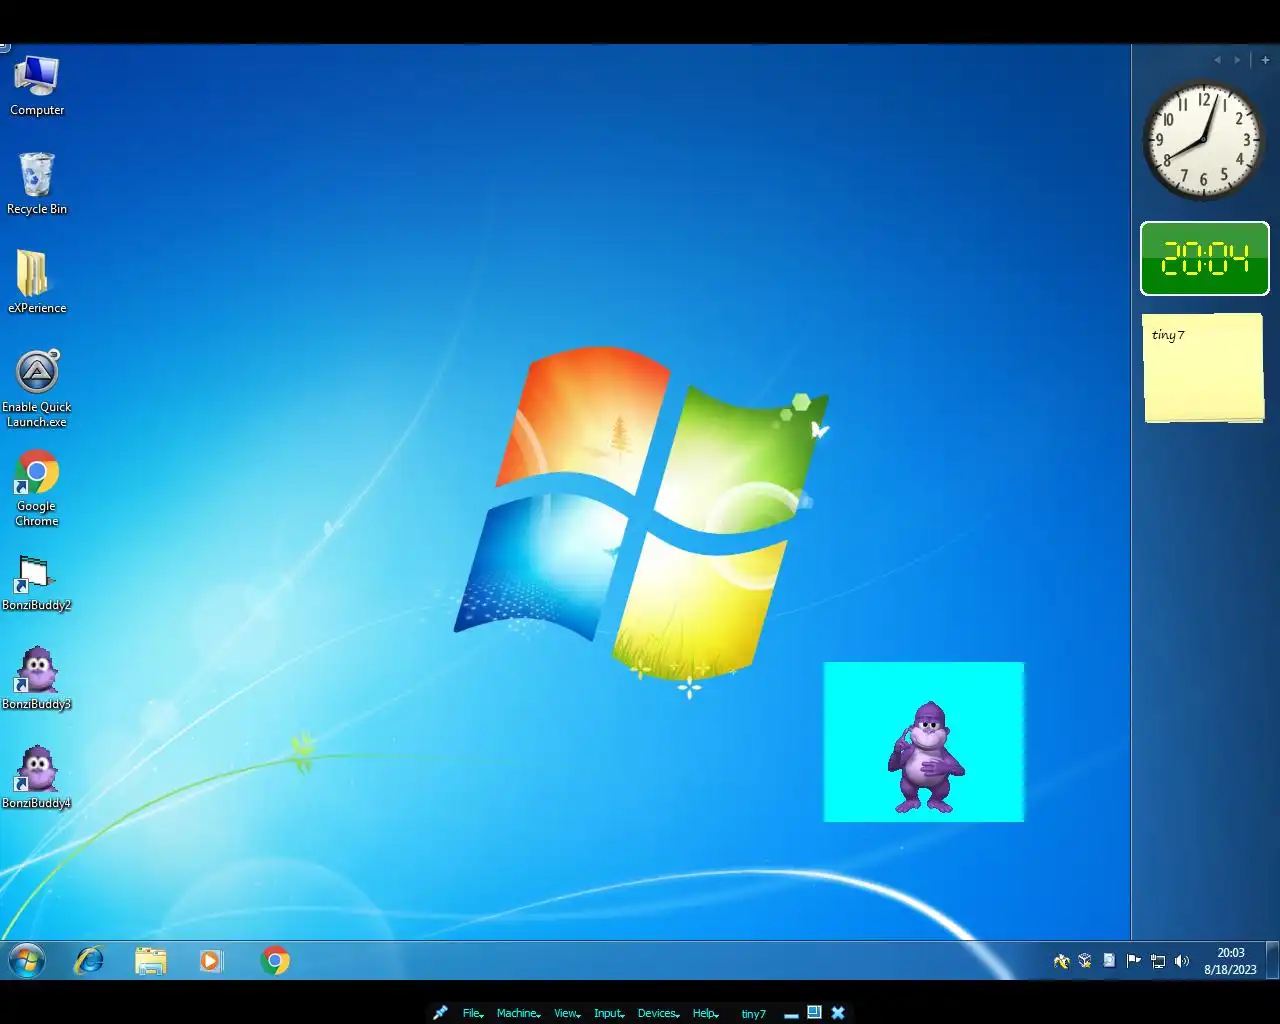Open the Recycle Bin icon
The height and width of the screenshot is (1024, 1280).
pos(37,184)
